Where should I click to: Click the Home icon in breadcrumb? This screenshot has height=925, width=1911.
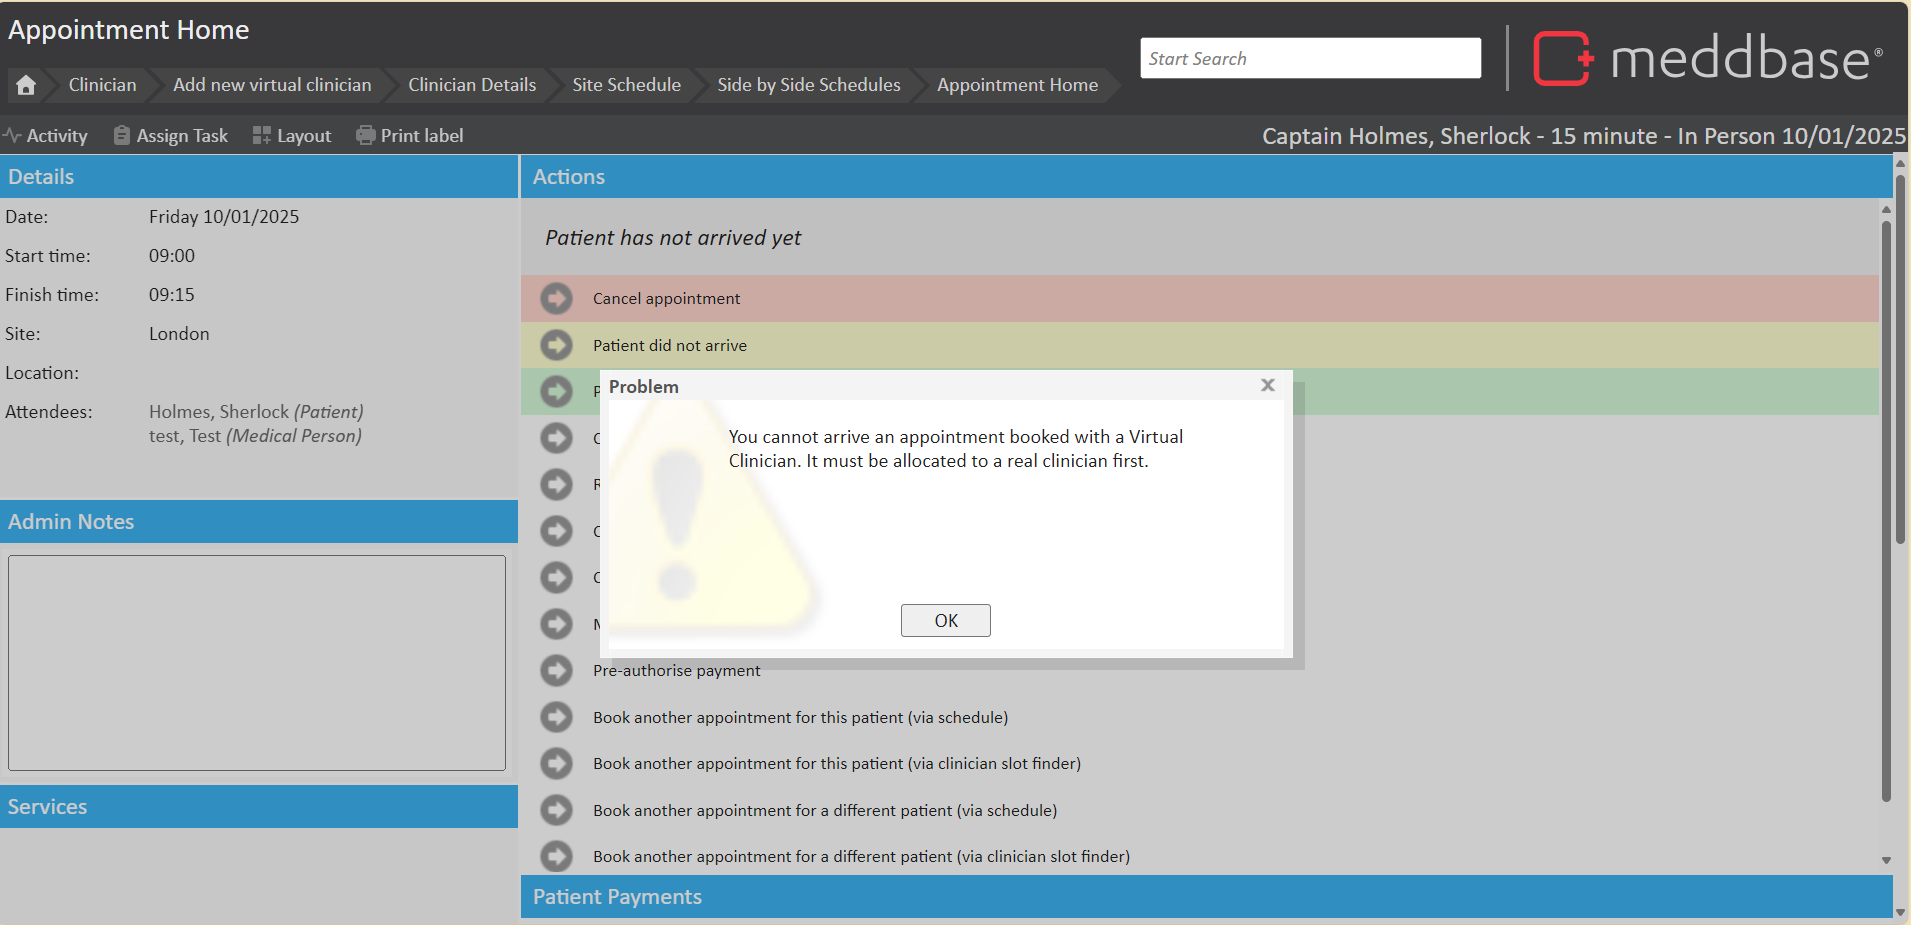click(26, 85)
